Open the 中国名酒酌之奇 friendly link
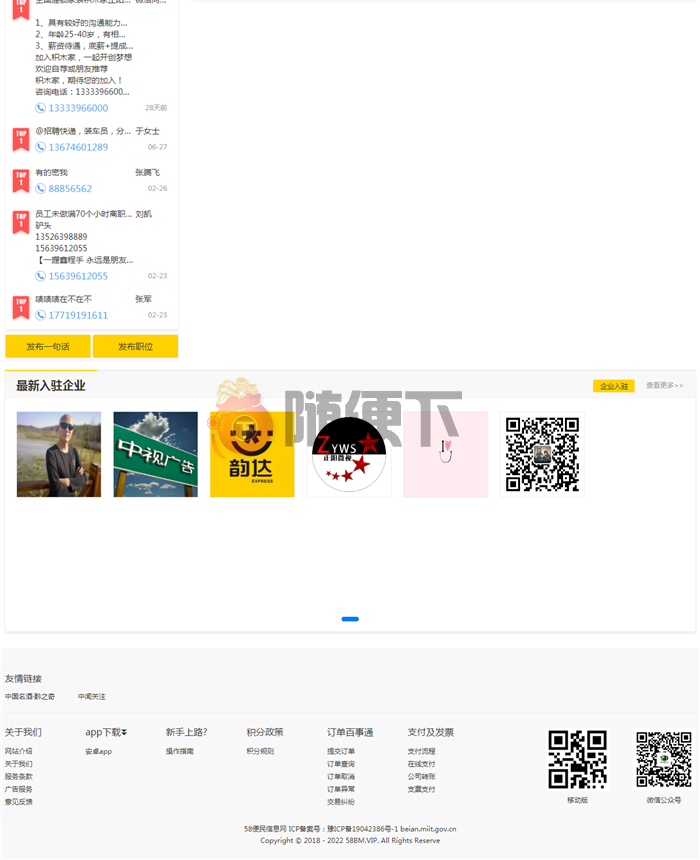Screen dimensions: 700x860 [30, 697]
